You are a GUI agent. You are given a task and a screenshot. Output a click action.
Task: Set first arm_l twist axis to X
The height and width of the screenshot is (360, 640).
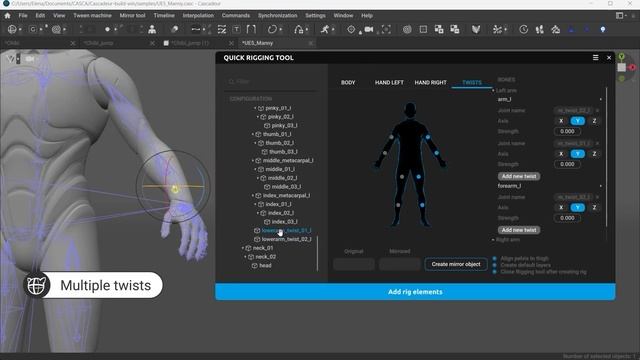point(561,121)
